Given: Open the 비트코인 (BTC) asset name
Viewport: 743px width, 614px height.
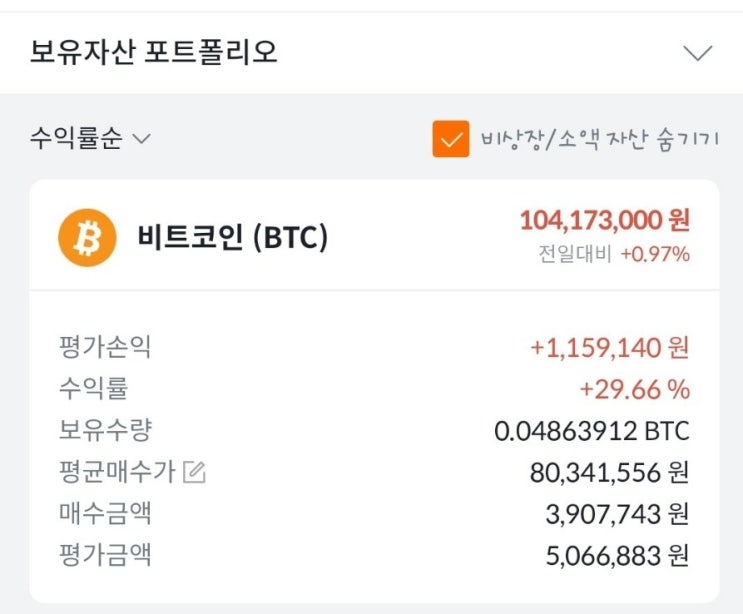Looking at the screenshot, I should pos(232,238).
